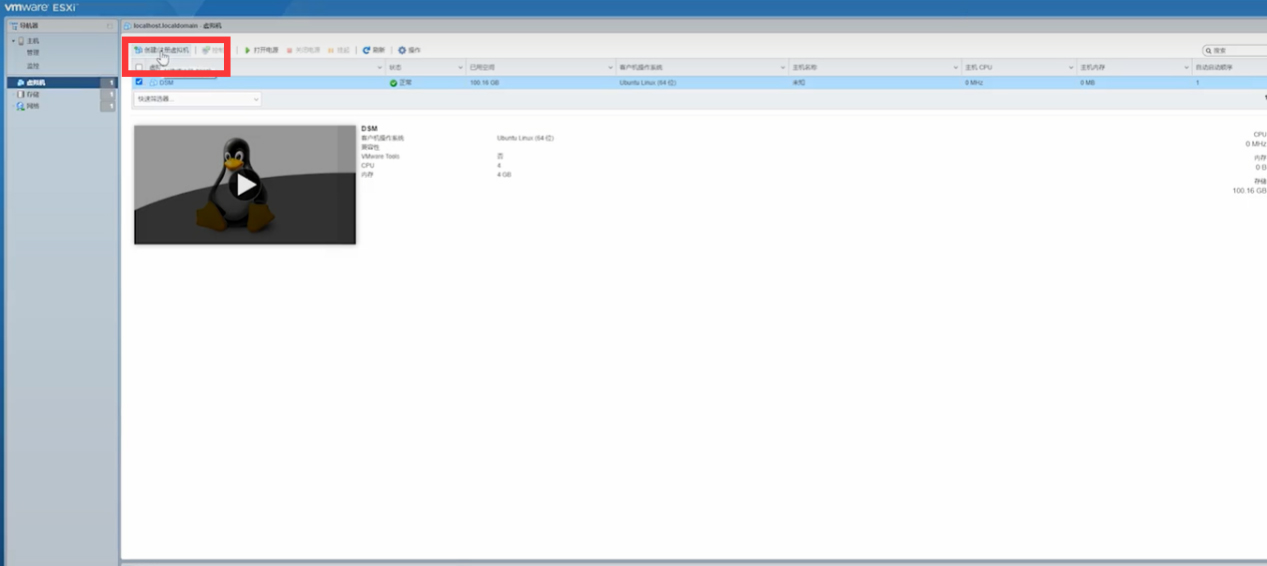Click the storage icon beside 存储
The width and height of the screenshot is (1267, 566).
[21, 94]
